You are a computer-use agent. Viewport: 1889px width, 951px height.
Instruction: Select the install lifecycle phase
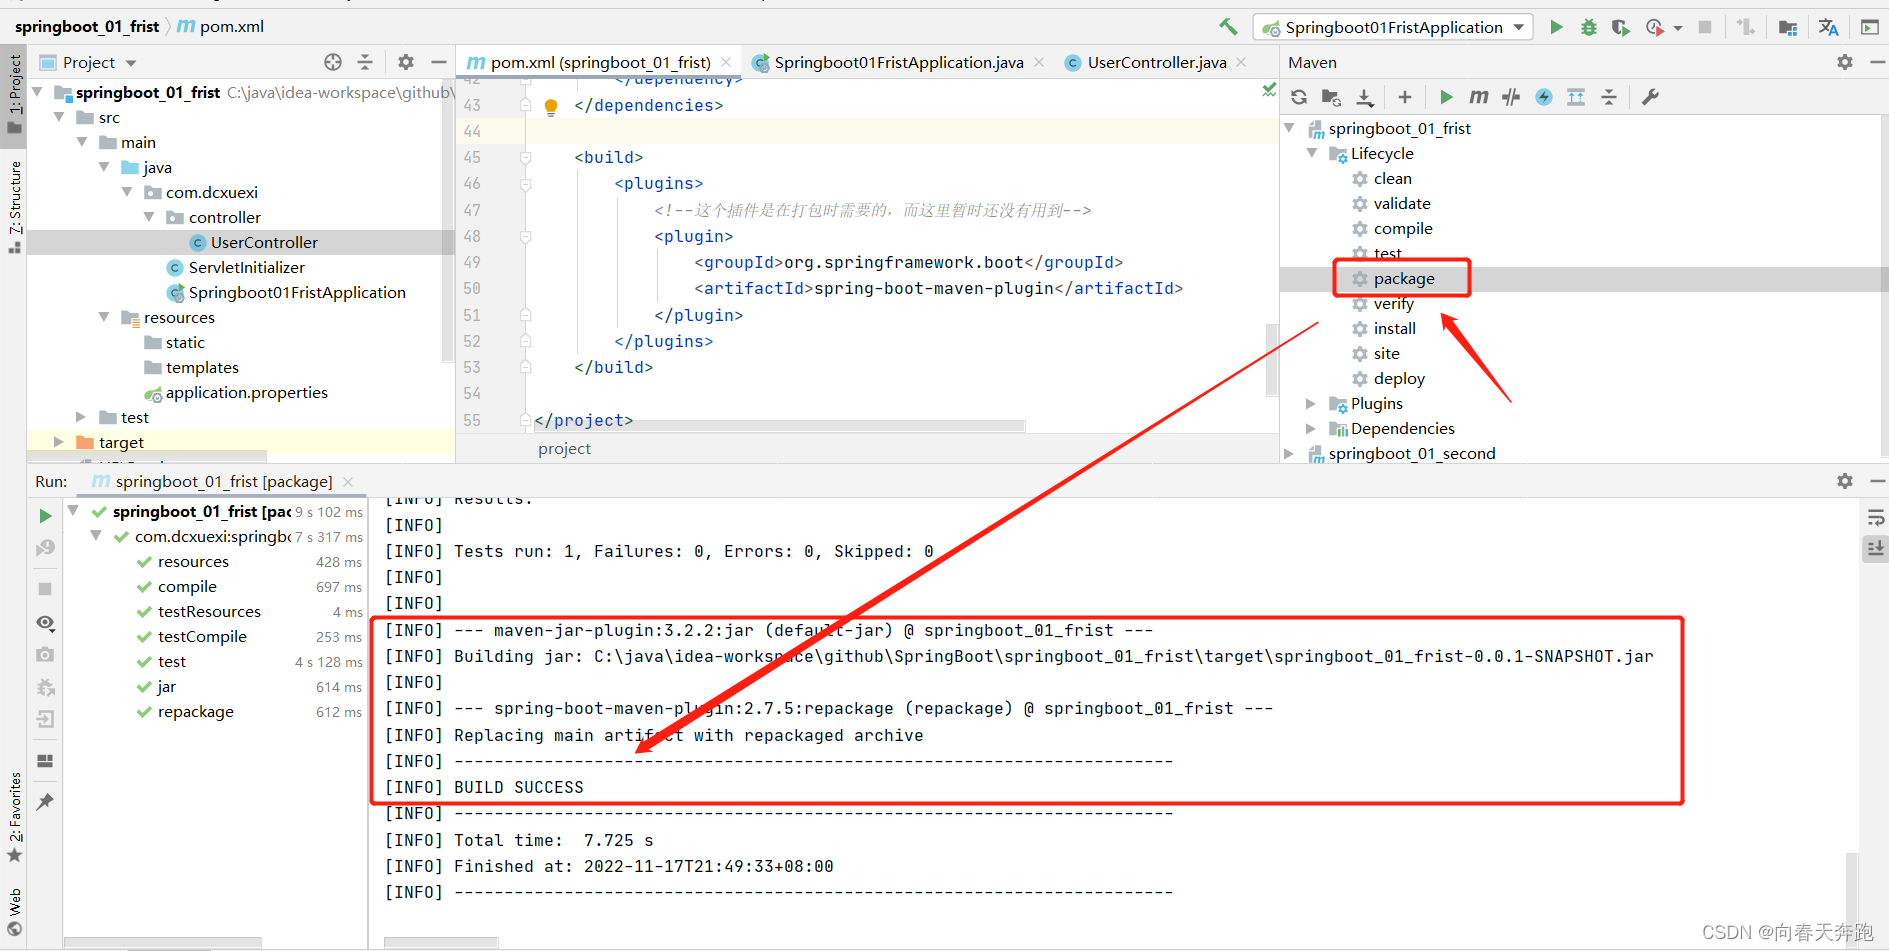pos(1394,328)
